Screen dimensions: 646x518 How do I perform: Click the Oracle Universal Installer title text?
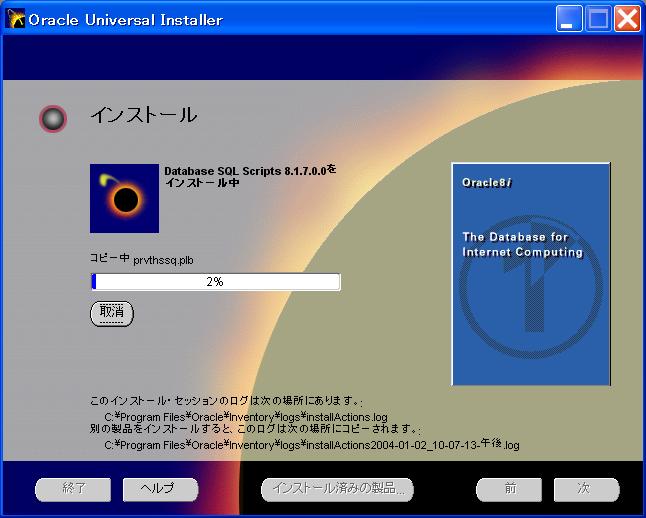pos(126,20)
